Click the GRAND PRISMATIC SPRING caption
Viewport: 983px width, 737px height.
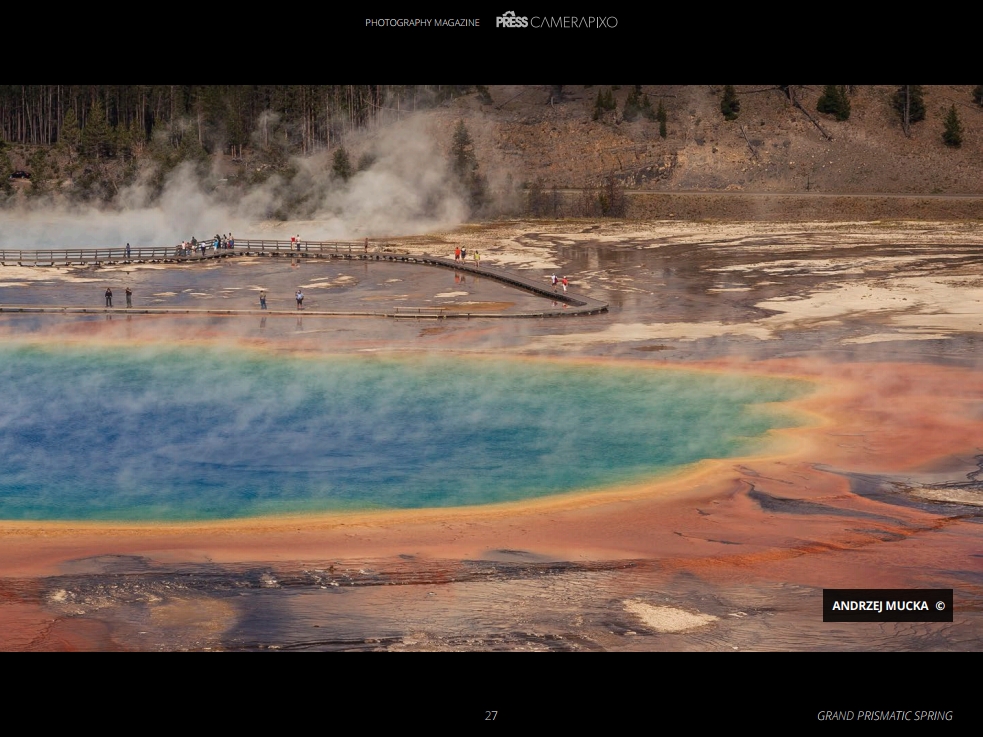pyautogui.click(x=884, y=716)
